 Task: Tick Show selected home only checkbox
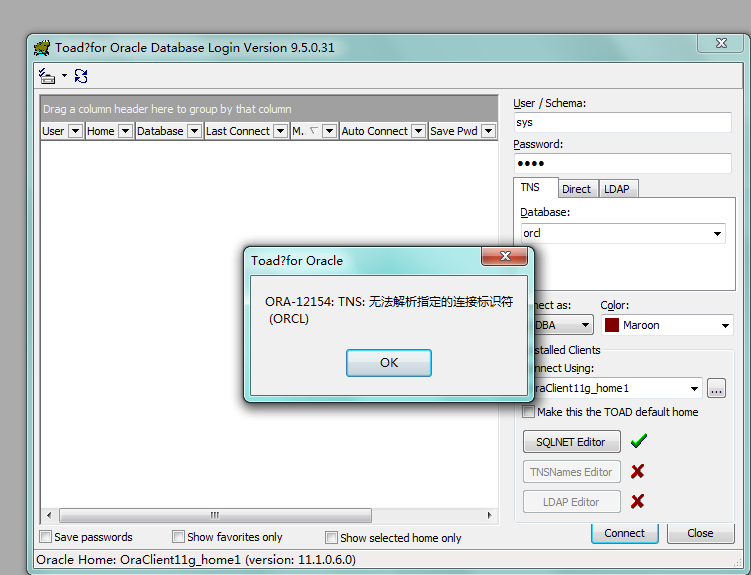click(x=332, y=538)
